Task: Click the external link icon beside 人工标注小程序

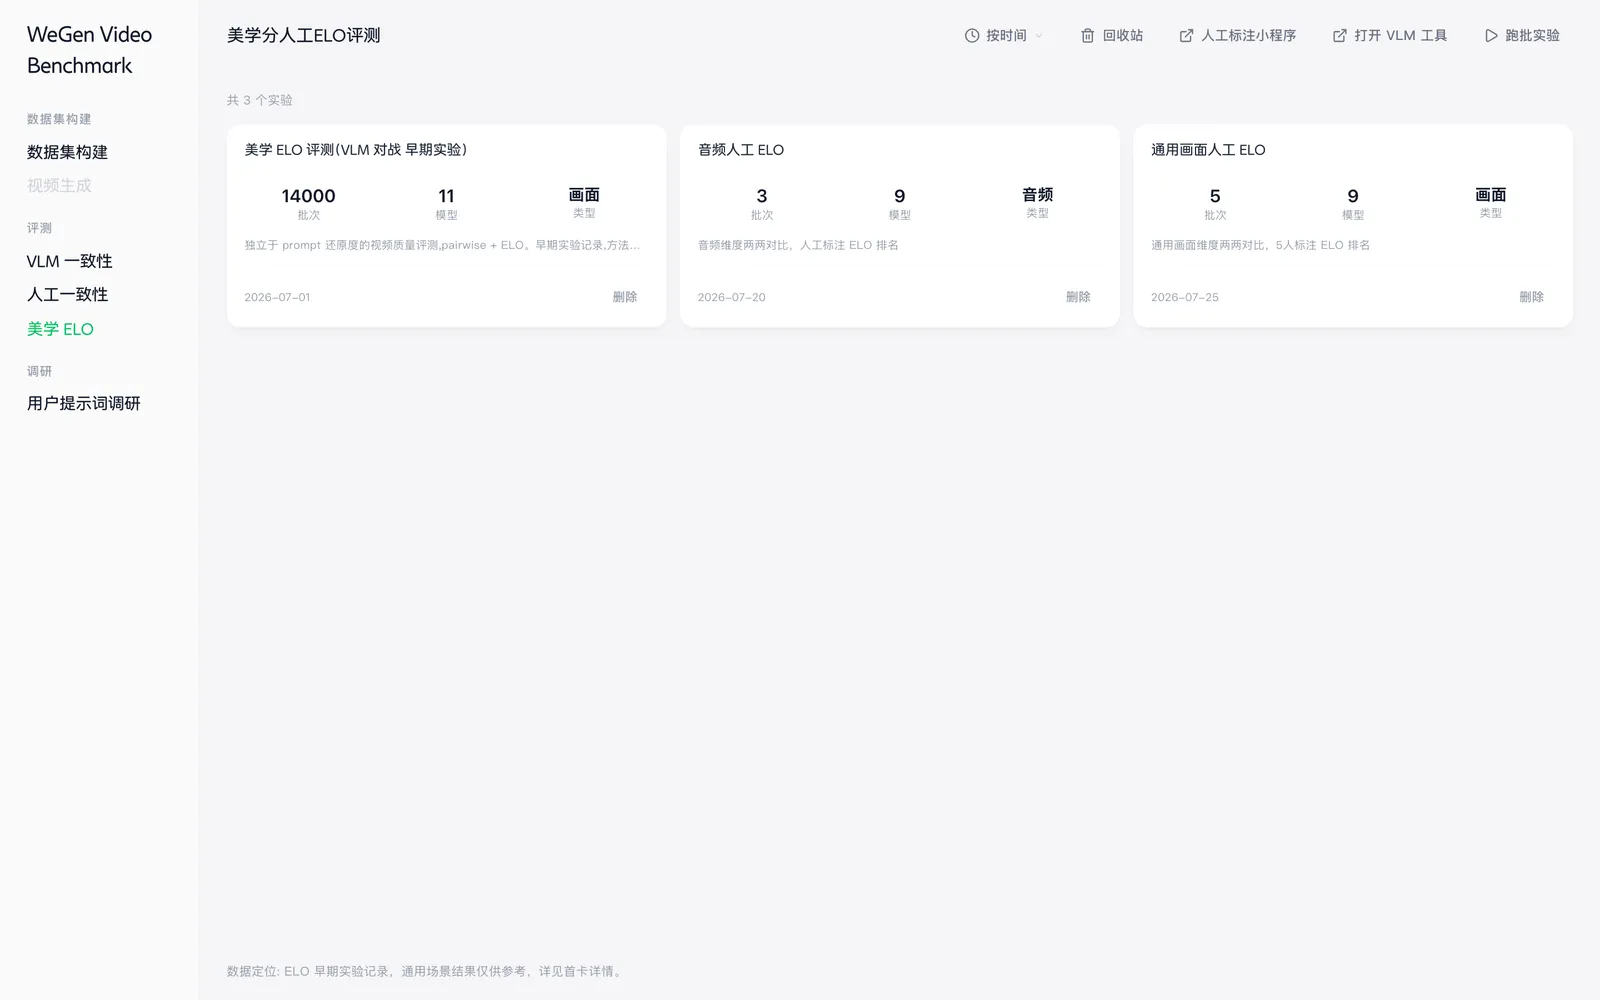Action: 1186,36
